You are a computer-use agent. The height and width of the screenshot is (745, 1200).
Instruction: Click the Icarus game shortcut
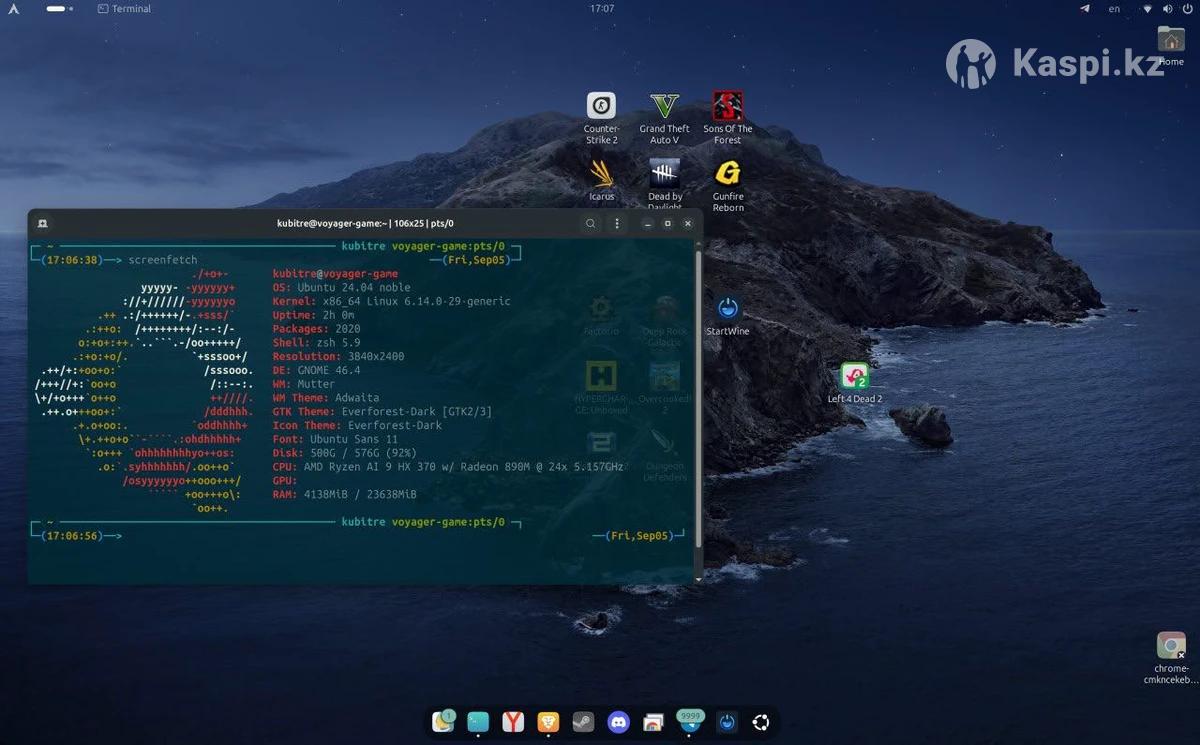pyautogui.click(x=601, y=174)
